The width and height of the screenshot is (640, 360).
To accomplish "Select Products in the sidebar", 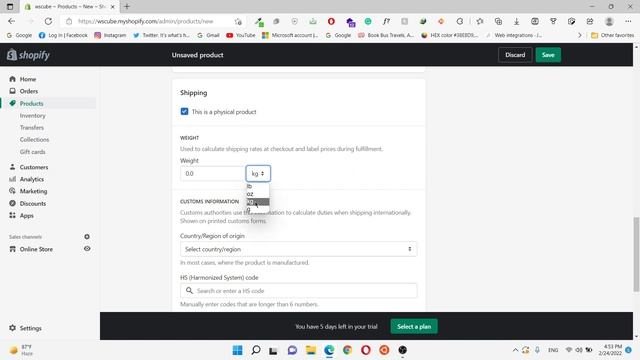I will [31, 103].
